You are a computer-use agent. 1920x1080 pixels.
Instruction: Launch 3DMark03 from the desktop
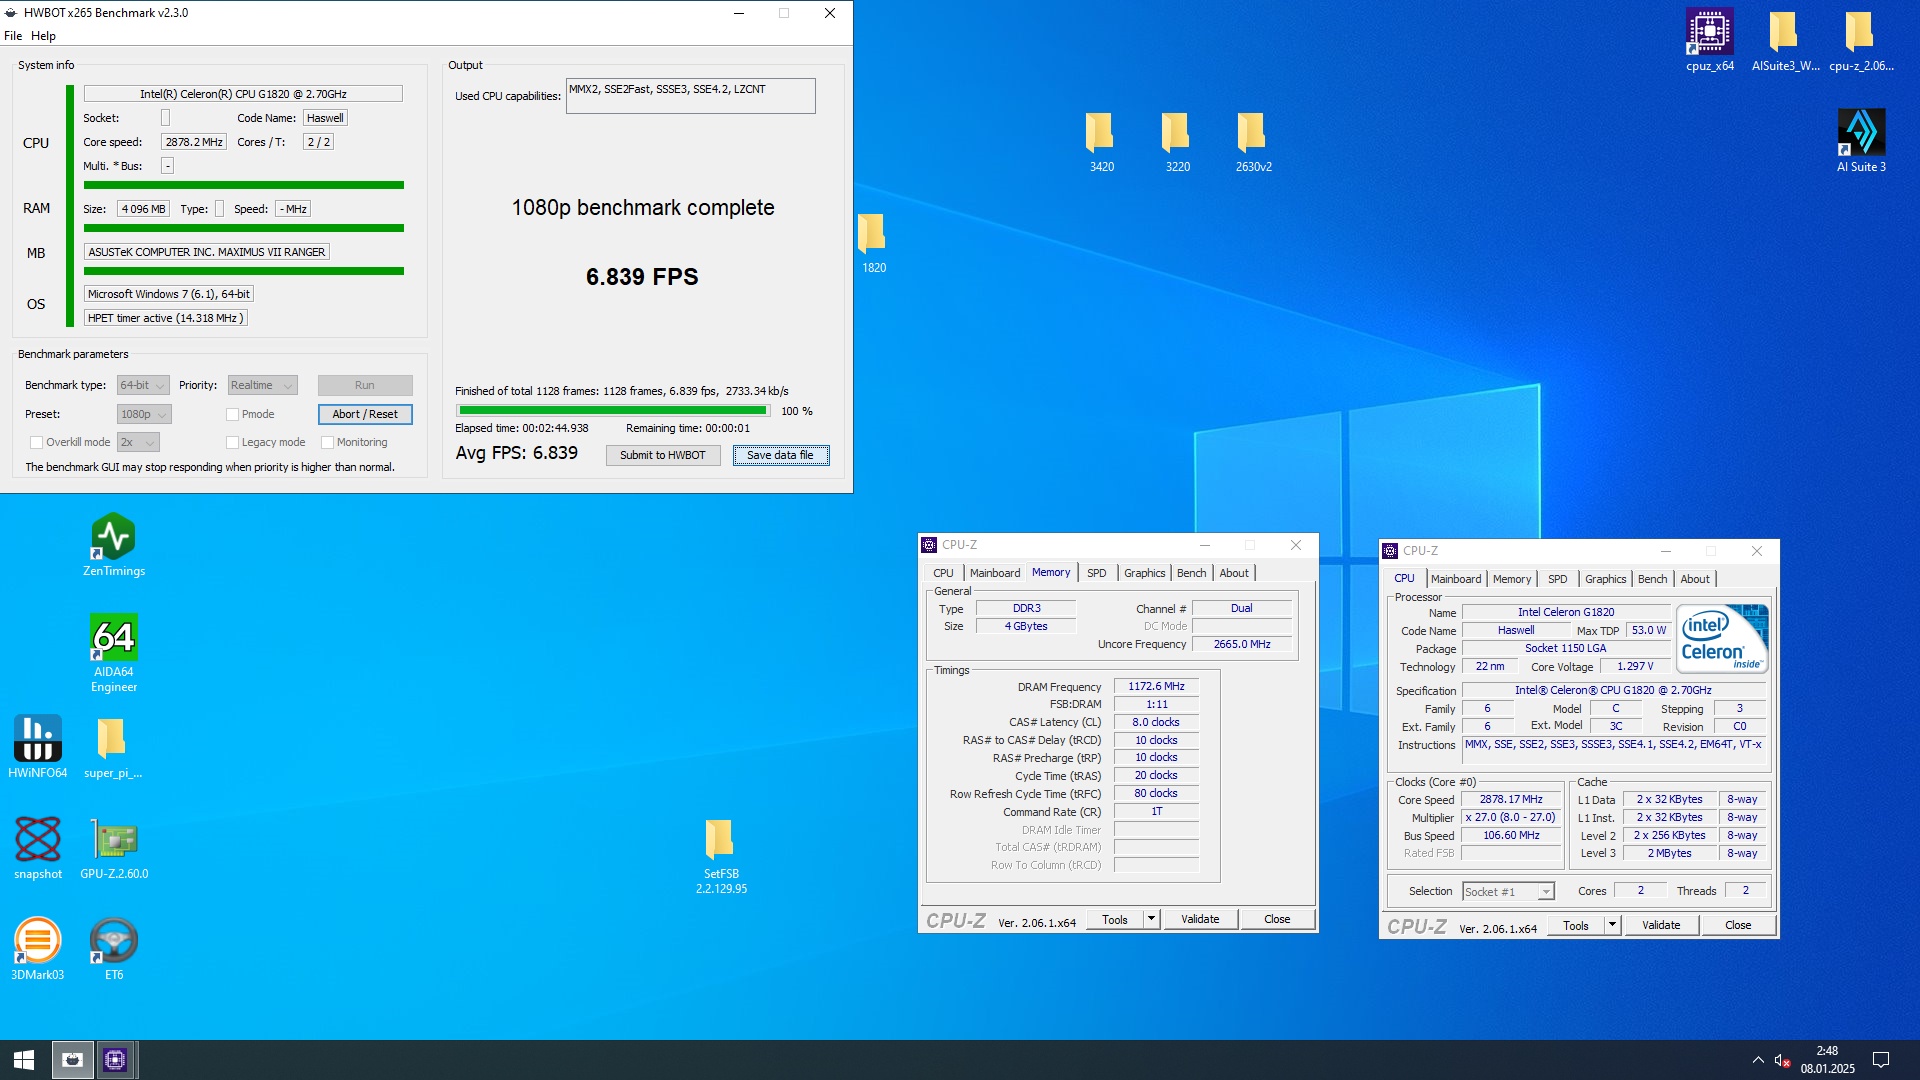click(38, 949)
